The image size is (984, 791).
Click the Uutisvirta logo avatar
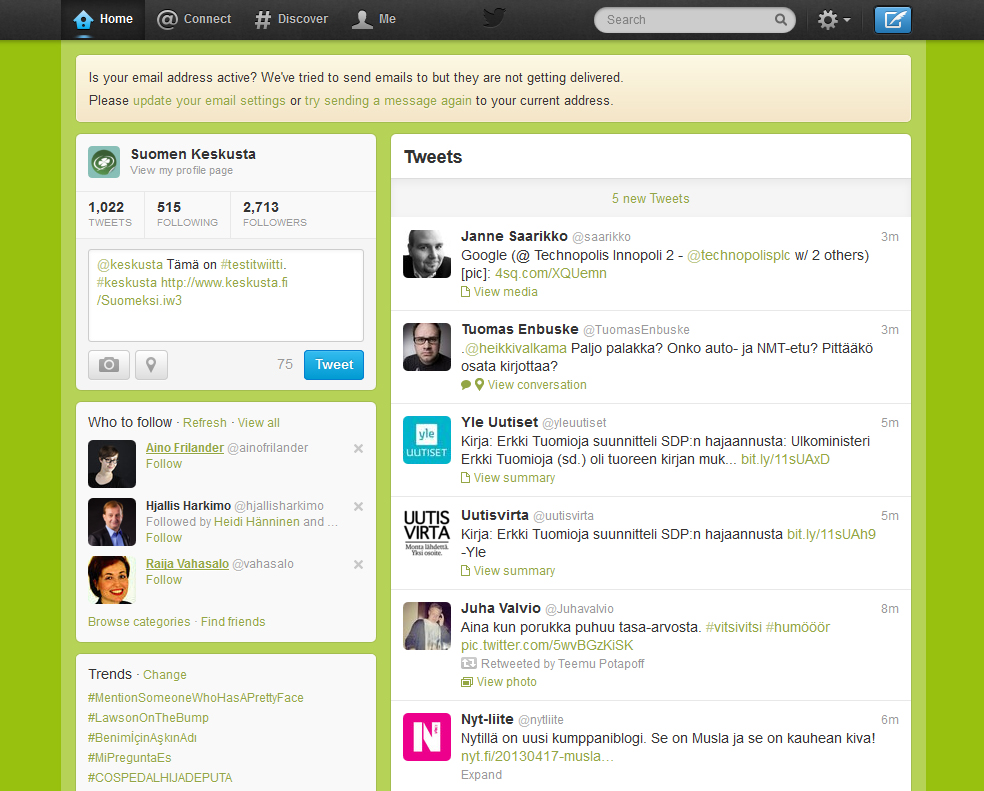pyautogui.click(x=427, y=532)
